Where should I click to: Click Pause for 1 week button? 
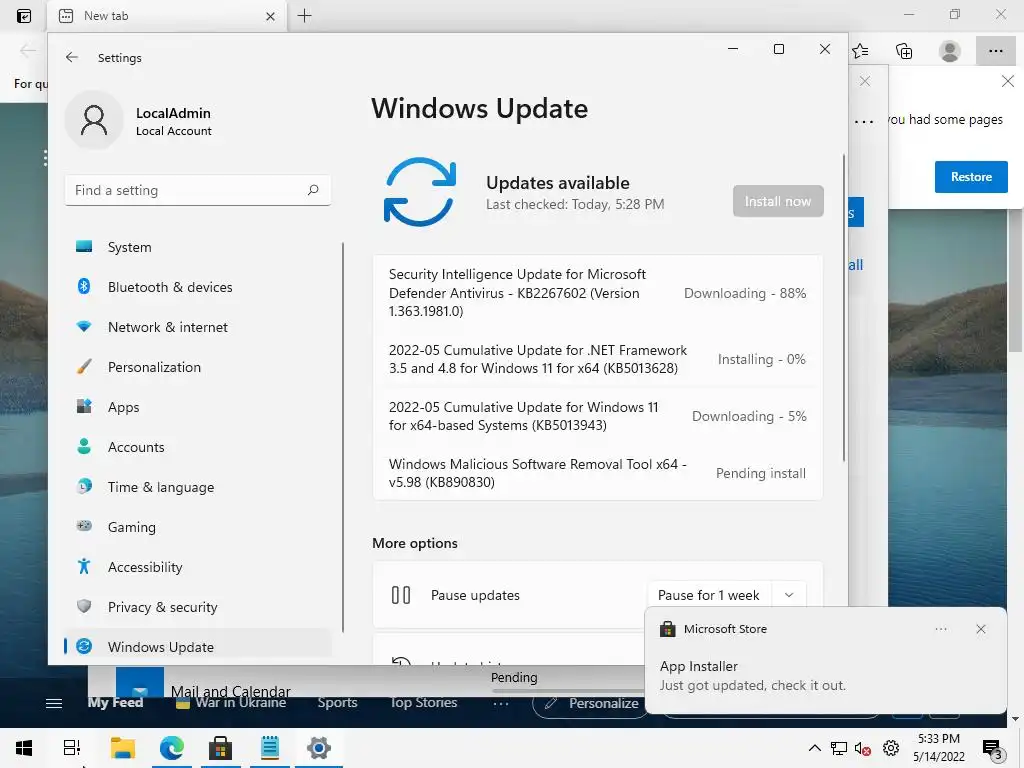pyautogui.click(x=709, y=595)
